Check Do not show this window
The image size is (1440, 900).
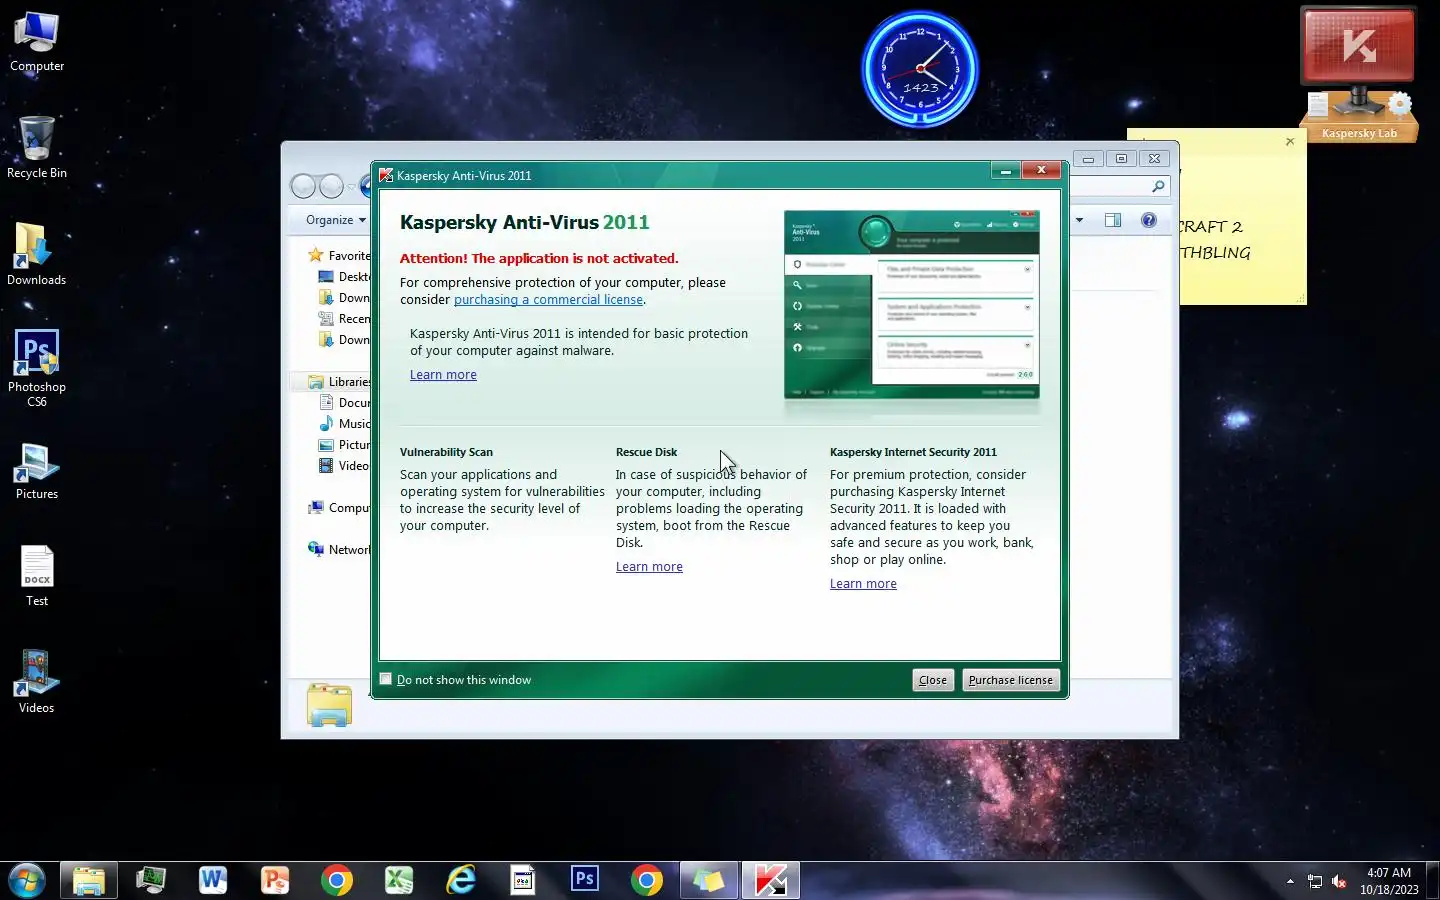click(386, 679)
